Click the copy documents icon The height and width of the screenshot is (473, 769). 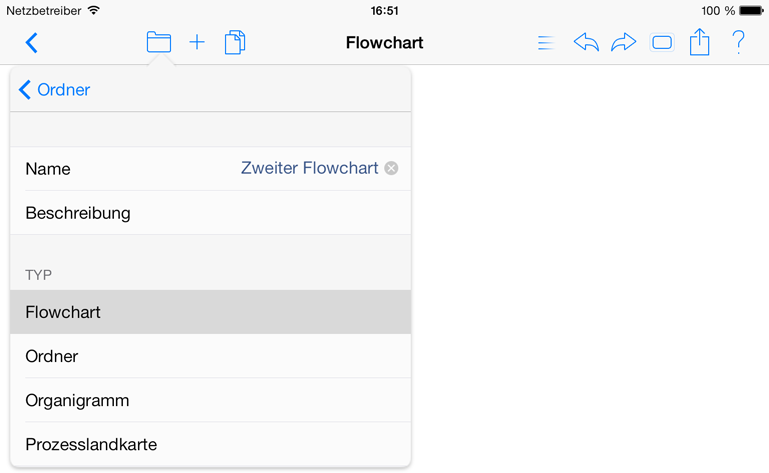(x=235, y=42)
